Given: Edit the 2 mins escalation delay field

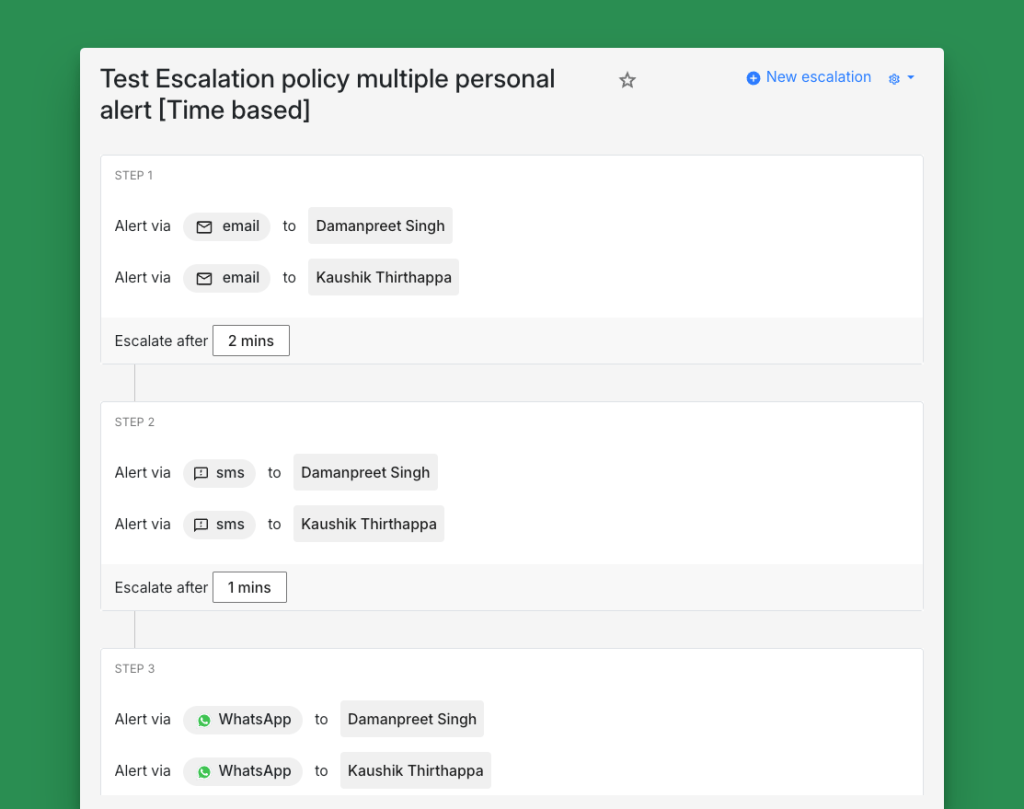Looking at the screenshot, I should pos(251,341).
